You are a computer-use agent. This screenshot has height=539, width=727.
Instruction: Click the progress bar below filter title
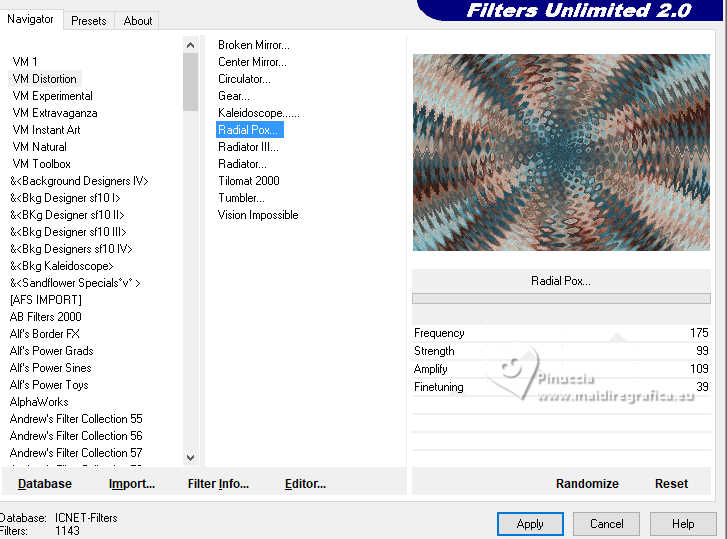pyautogui.click(x=561, y=298)
